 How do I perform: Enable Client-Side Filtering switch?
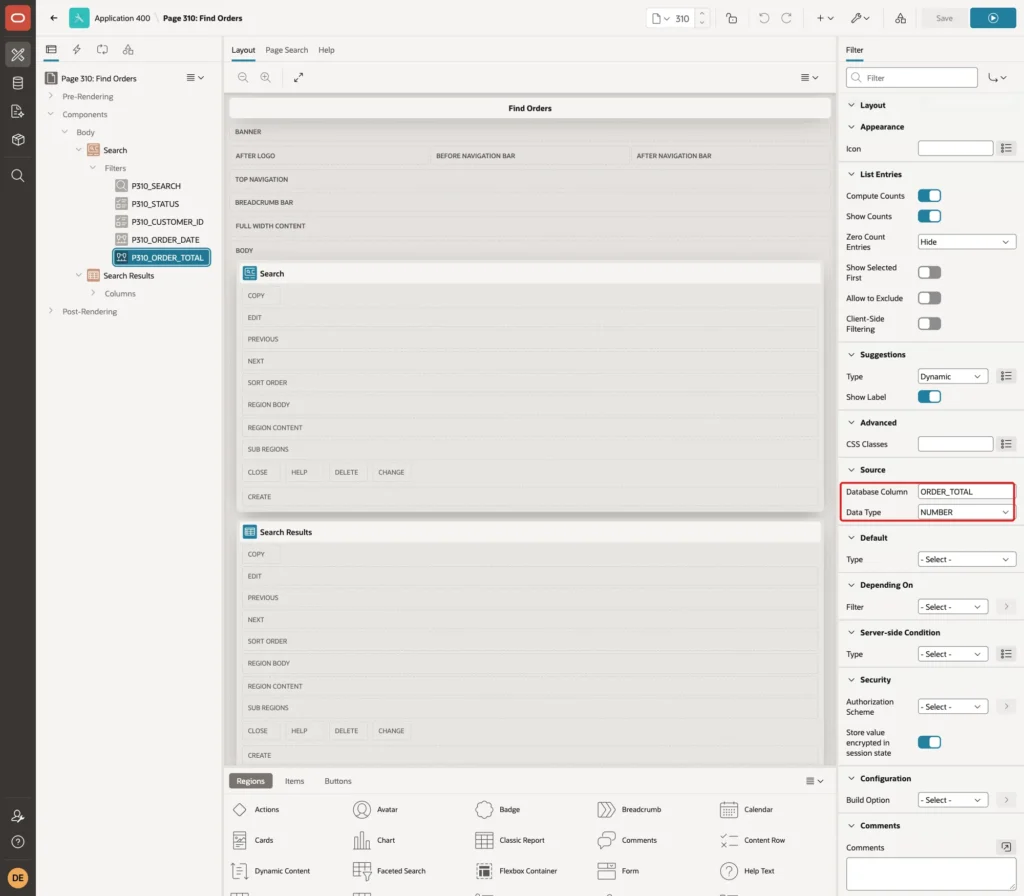coord(929,324)
